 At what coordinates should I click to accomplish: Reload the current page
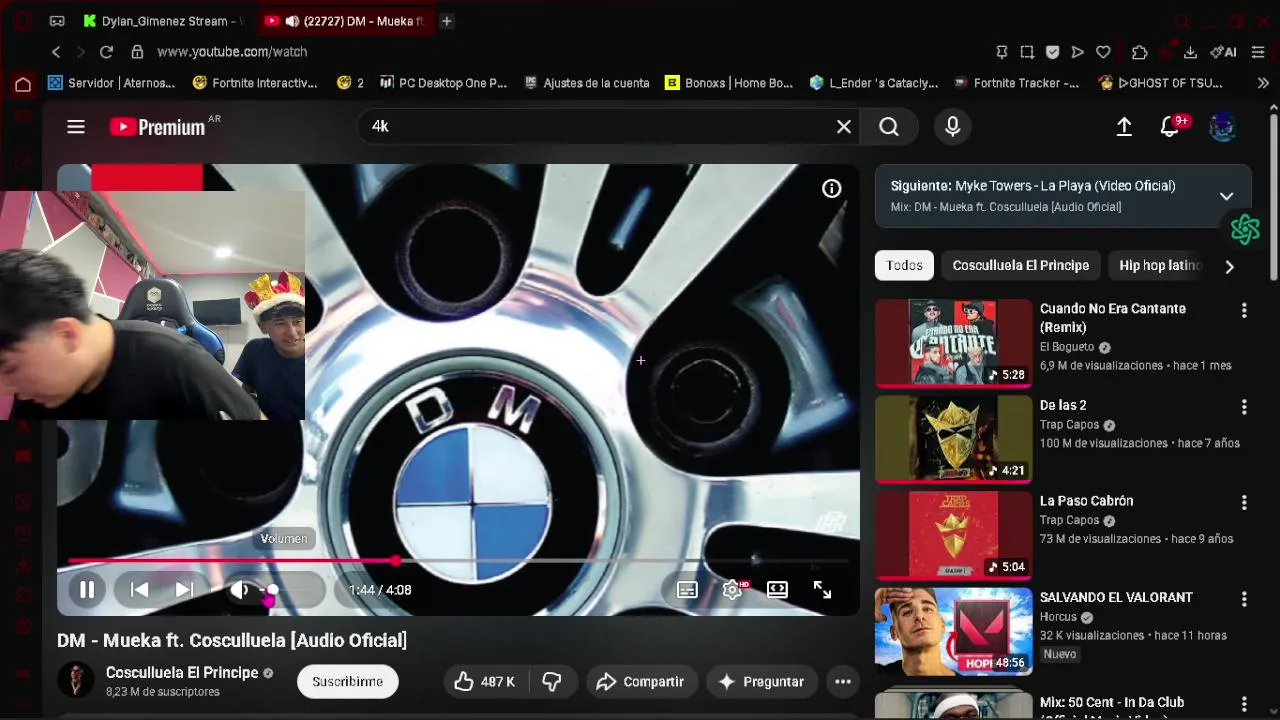106,52
